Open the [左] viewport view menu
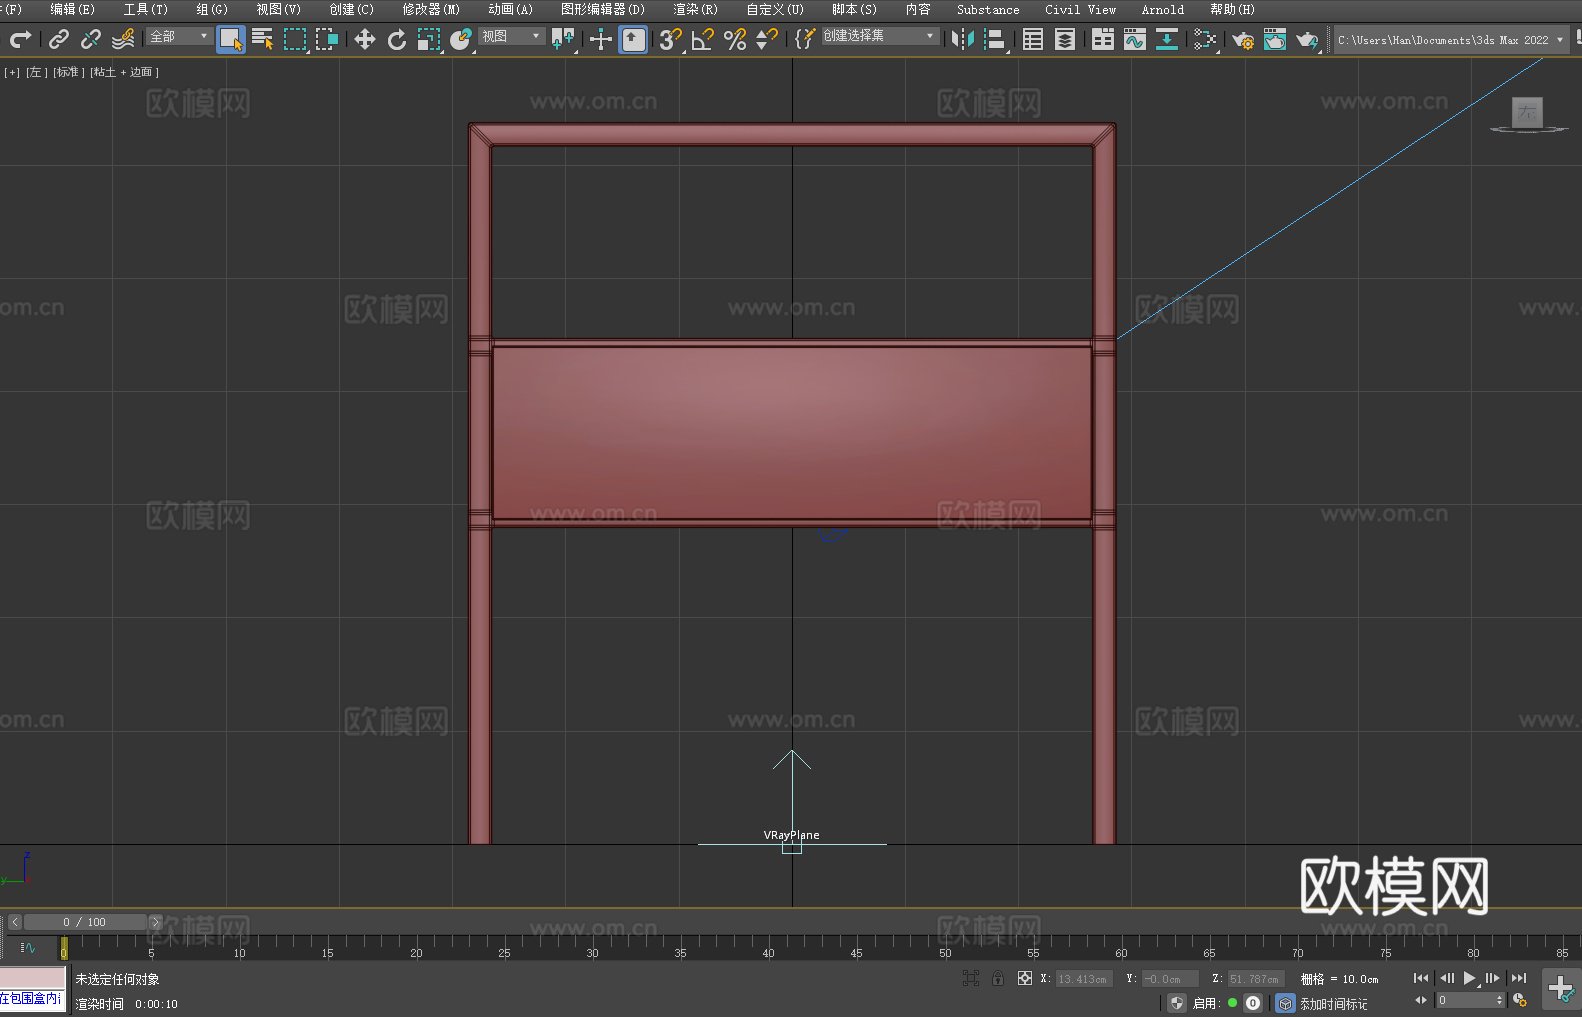This screenshot has height=1017, width=1582. click(x=36, y=72)
